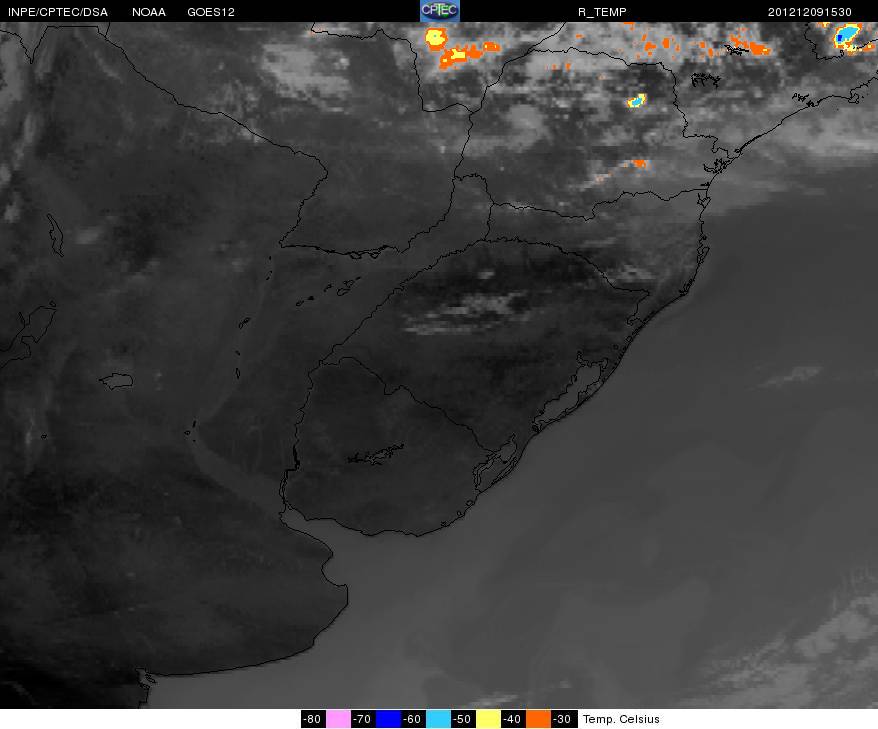The width and height of the screenshot is (878, 729).
Task: Select the -30 legend value
Action: pyautogui.click(x=563, y=719)
